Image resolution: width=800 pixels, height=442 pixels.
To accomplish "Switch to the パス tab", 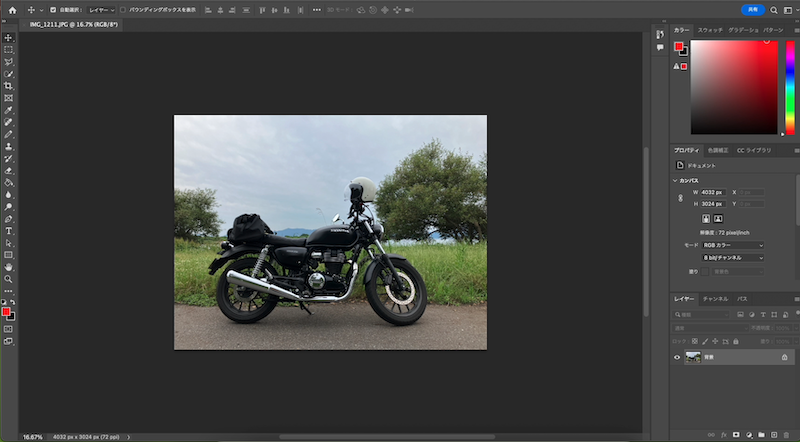I will tap(742, 299).
